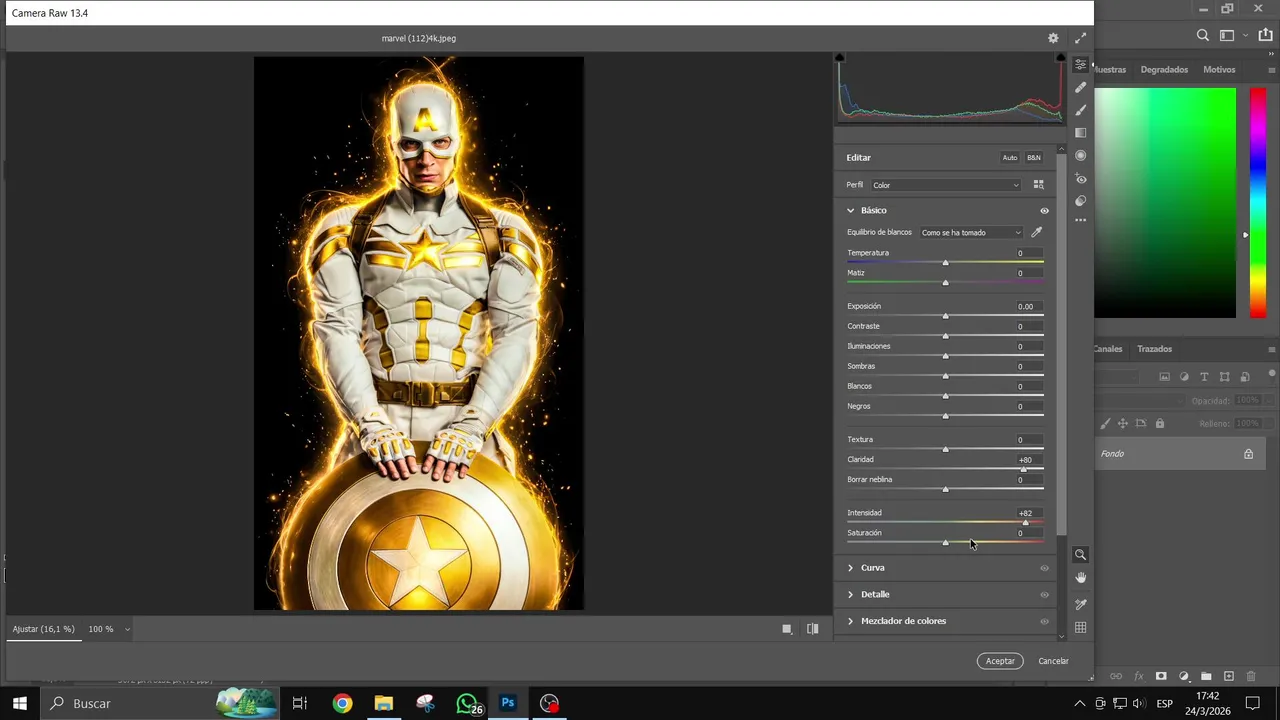Browse profiles grid icon beside Perfil

(1038, 185)
